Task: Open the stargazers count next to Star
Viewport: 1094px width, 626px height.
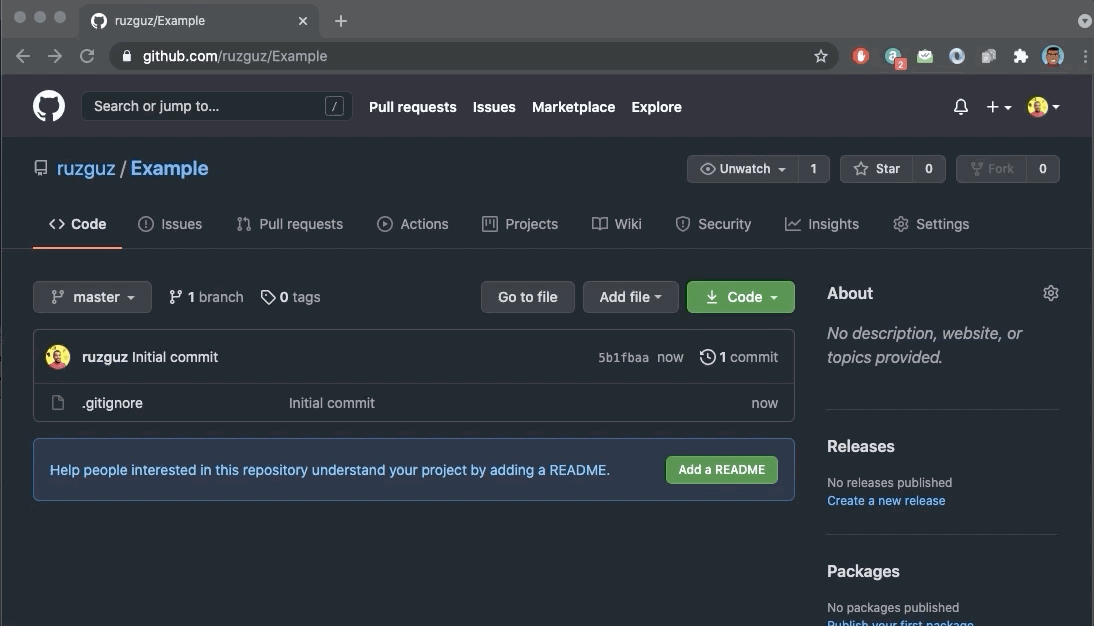Action: point(929,169)
